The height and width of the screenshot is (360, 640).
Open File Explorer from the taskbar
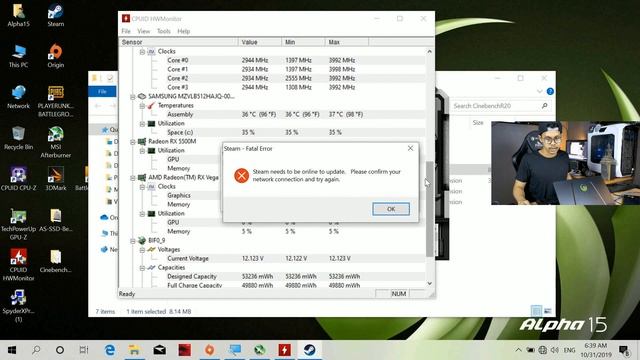[x=134, y=350]
